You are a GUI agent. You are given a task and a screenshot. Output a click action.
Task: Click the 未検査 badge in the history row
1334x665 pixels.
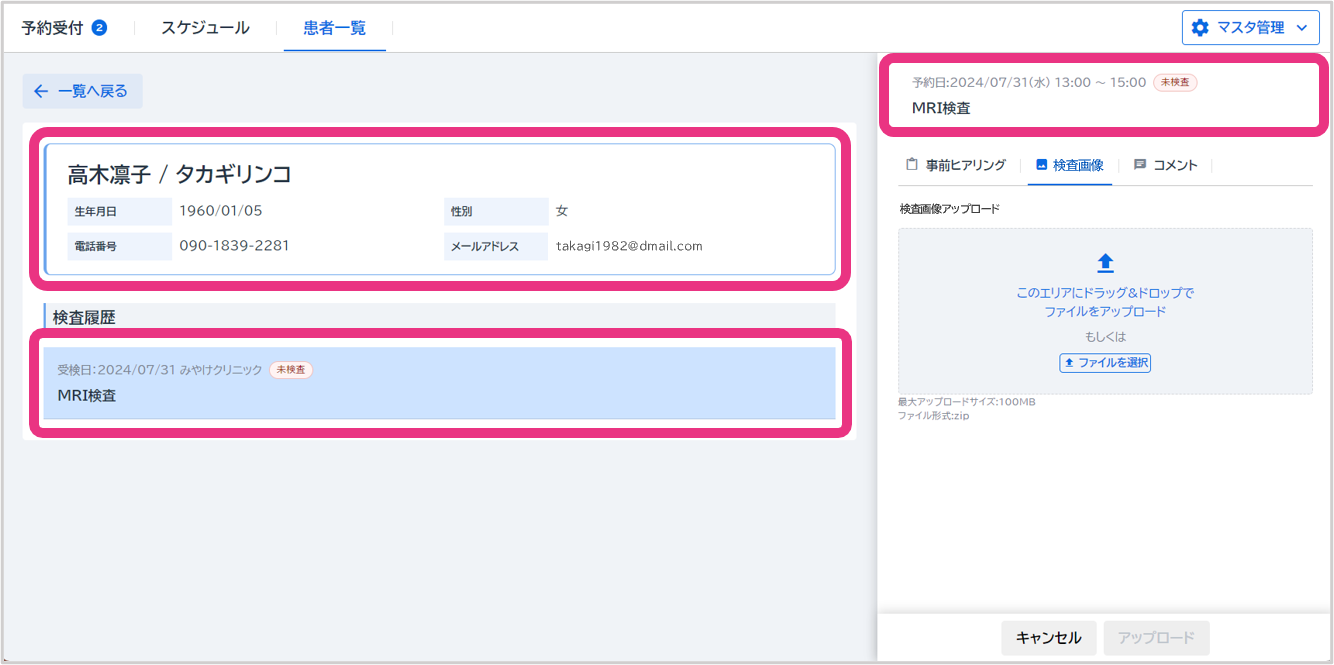tap(291, 370)
